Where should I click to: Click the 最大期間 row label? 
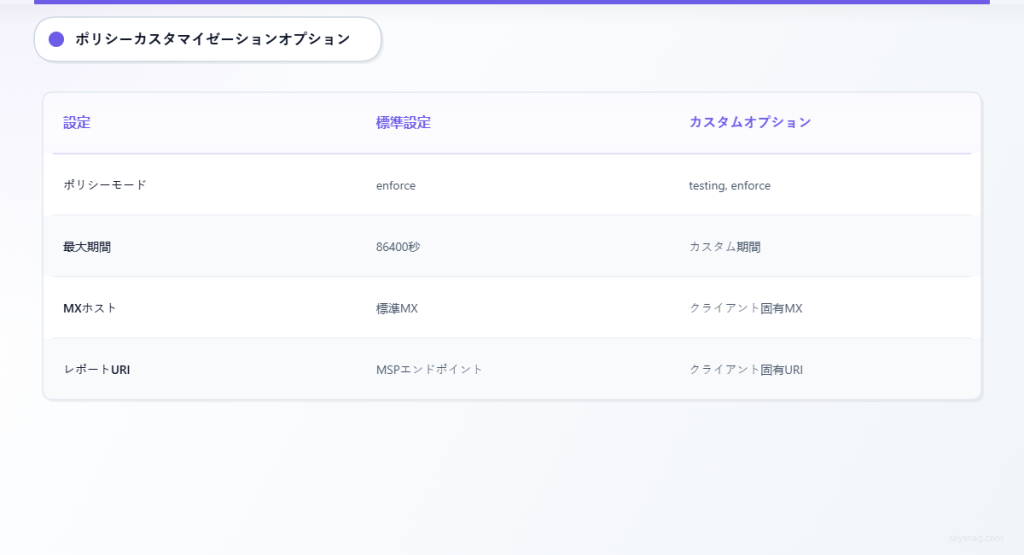coord(87,247)
